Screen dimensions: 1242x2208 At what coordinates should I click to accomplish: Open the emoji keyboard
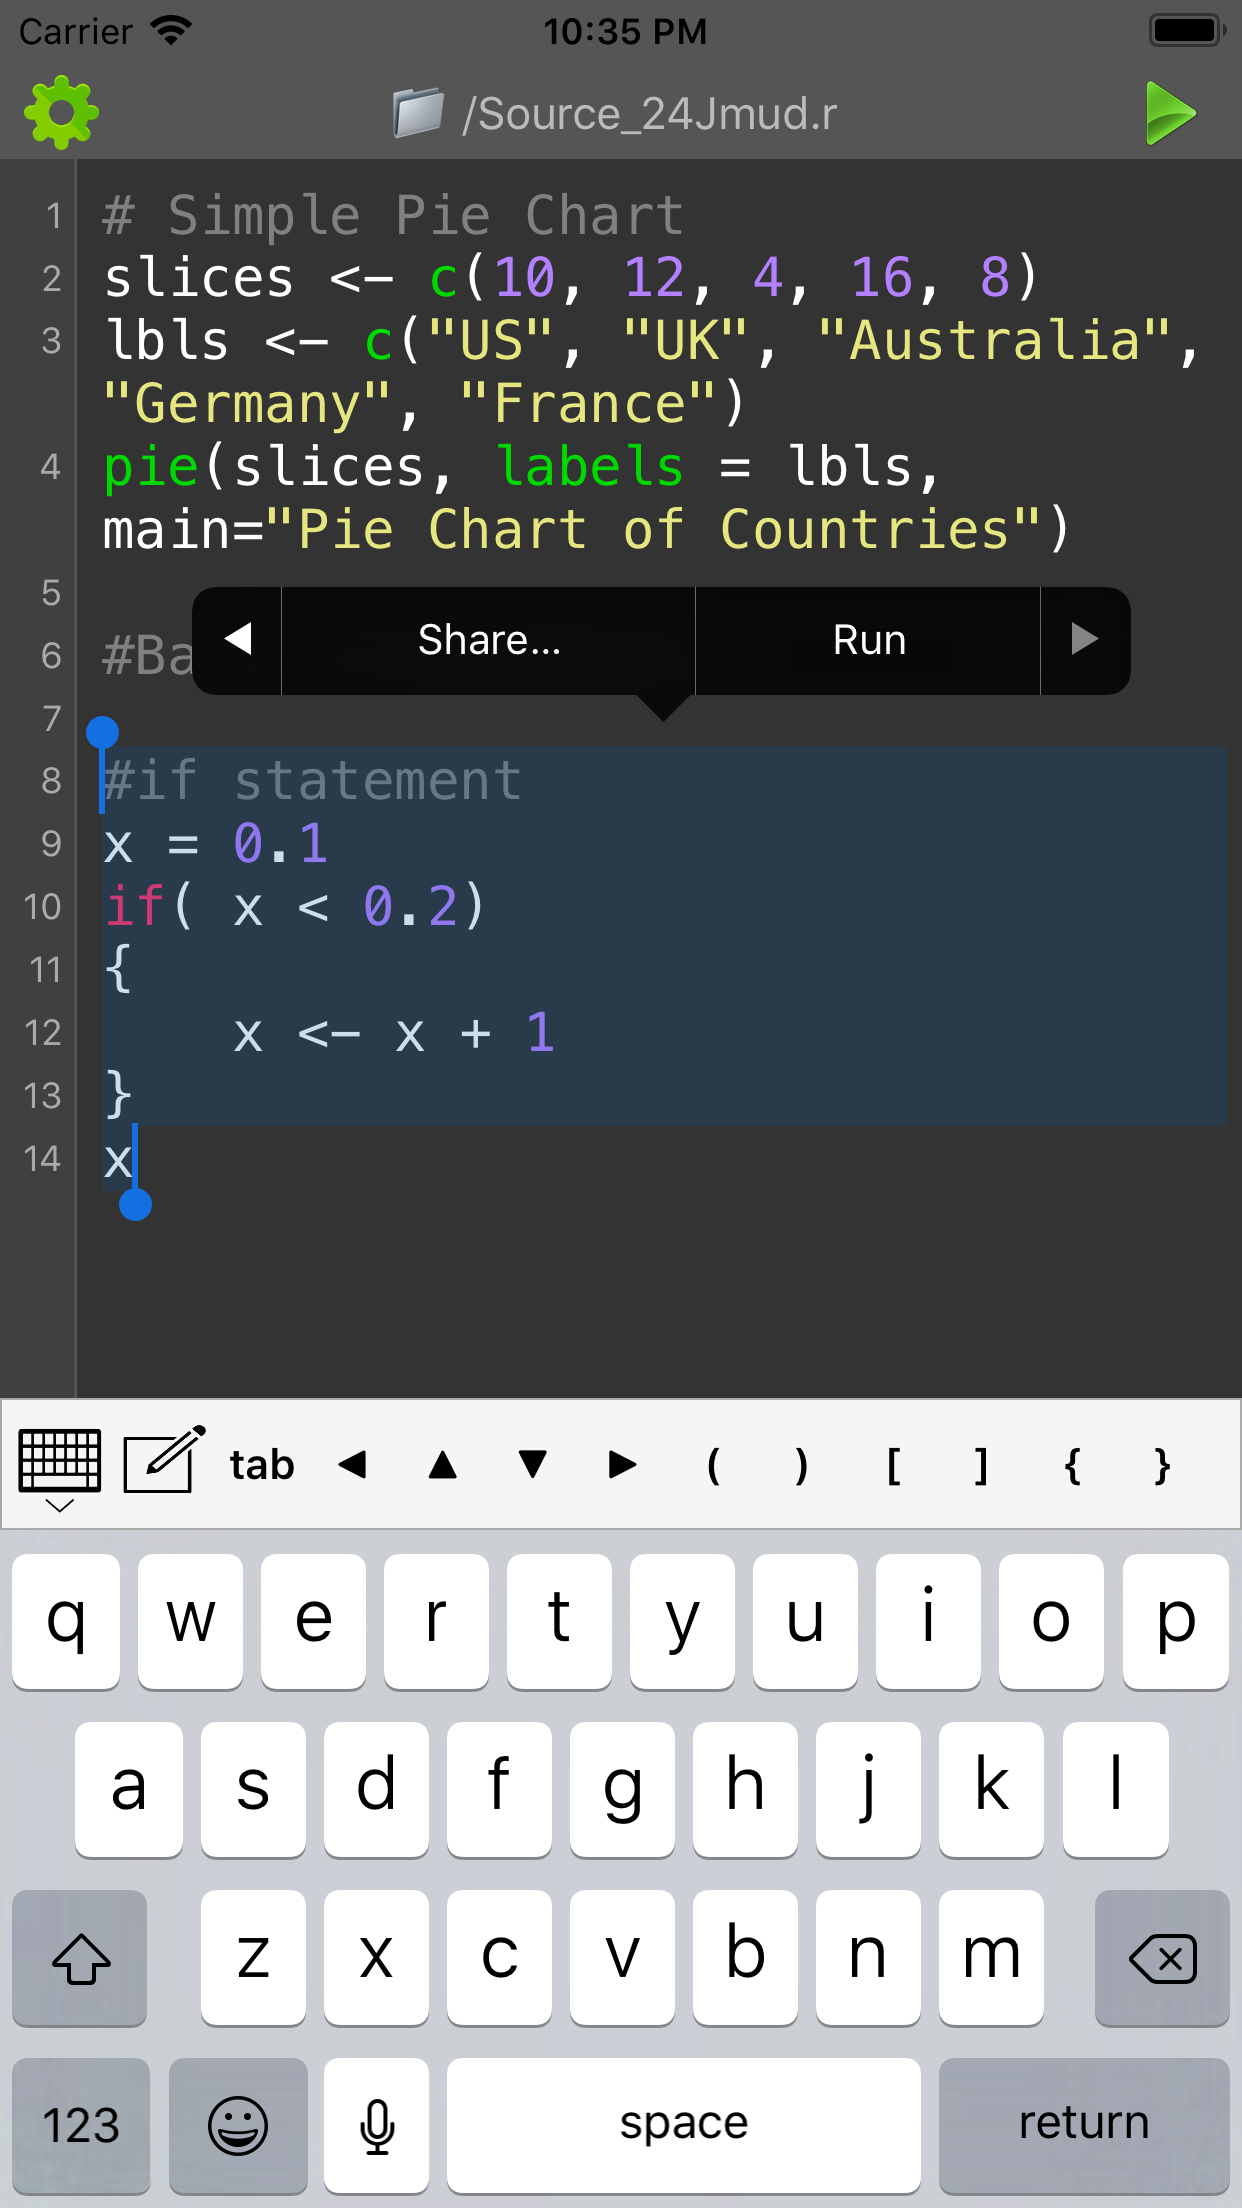pyautogui.click(x=238, y=2125)
